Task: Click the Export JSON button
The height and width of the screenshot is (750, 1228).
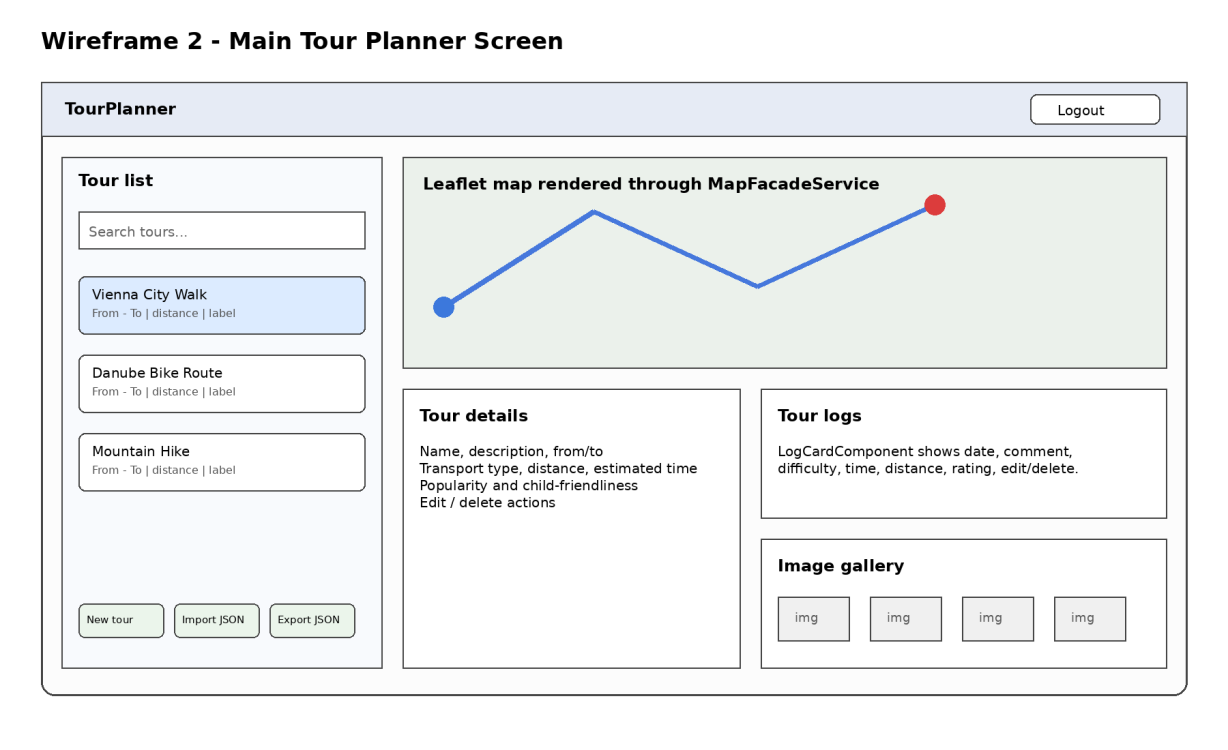Action: click(312, 621)
